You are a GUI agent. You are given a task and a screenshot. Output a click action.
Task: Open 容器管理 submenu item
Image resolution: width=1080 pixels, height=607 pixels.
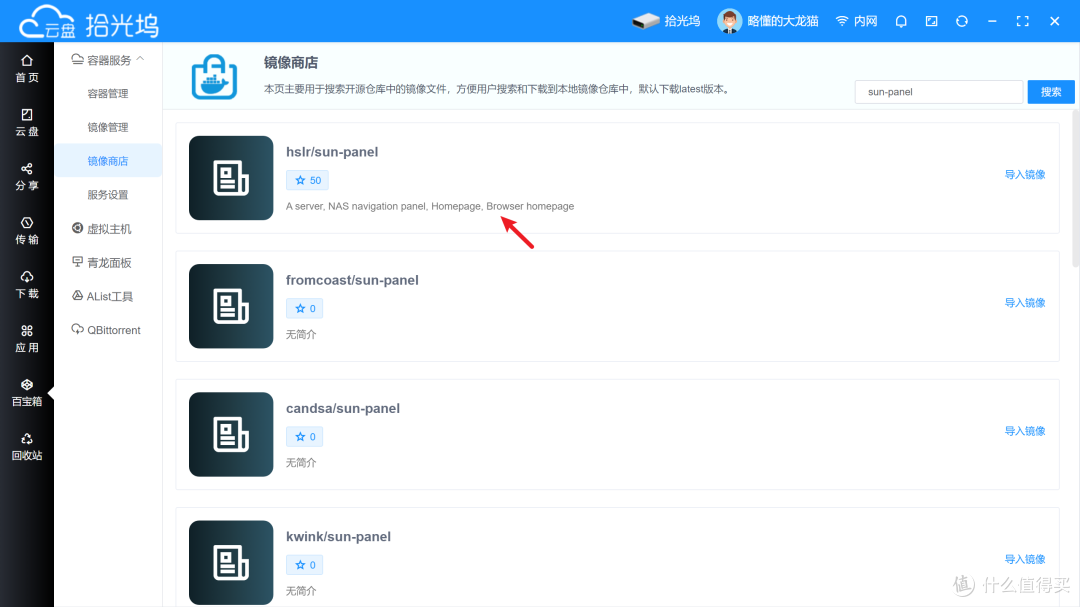tap(108, 94)
